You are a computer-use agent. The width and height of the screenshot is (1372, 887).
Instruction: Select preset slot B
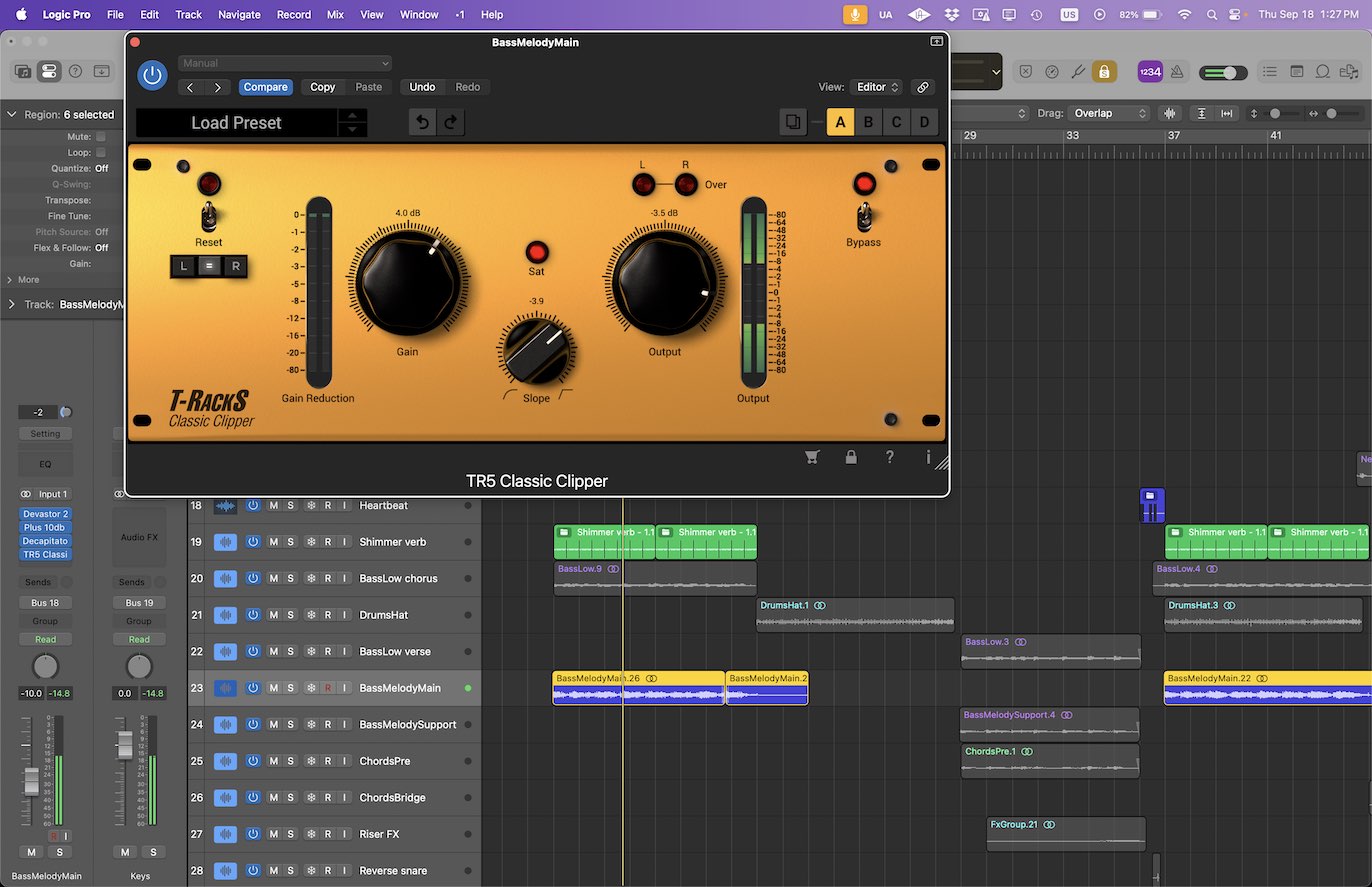(868, 122)
